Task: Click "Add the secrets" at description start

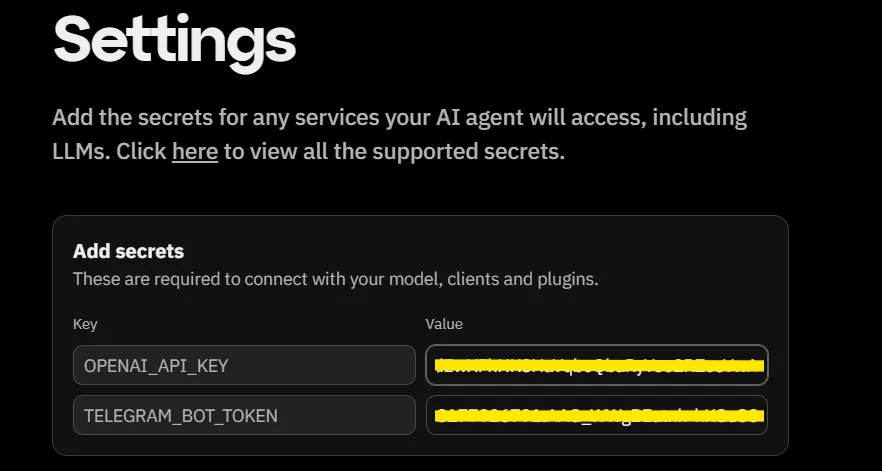Action: pyautogui.click(x=123, y=117)
